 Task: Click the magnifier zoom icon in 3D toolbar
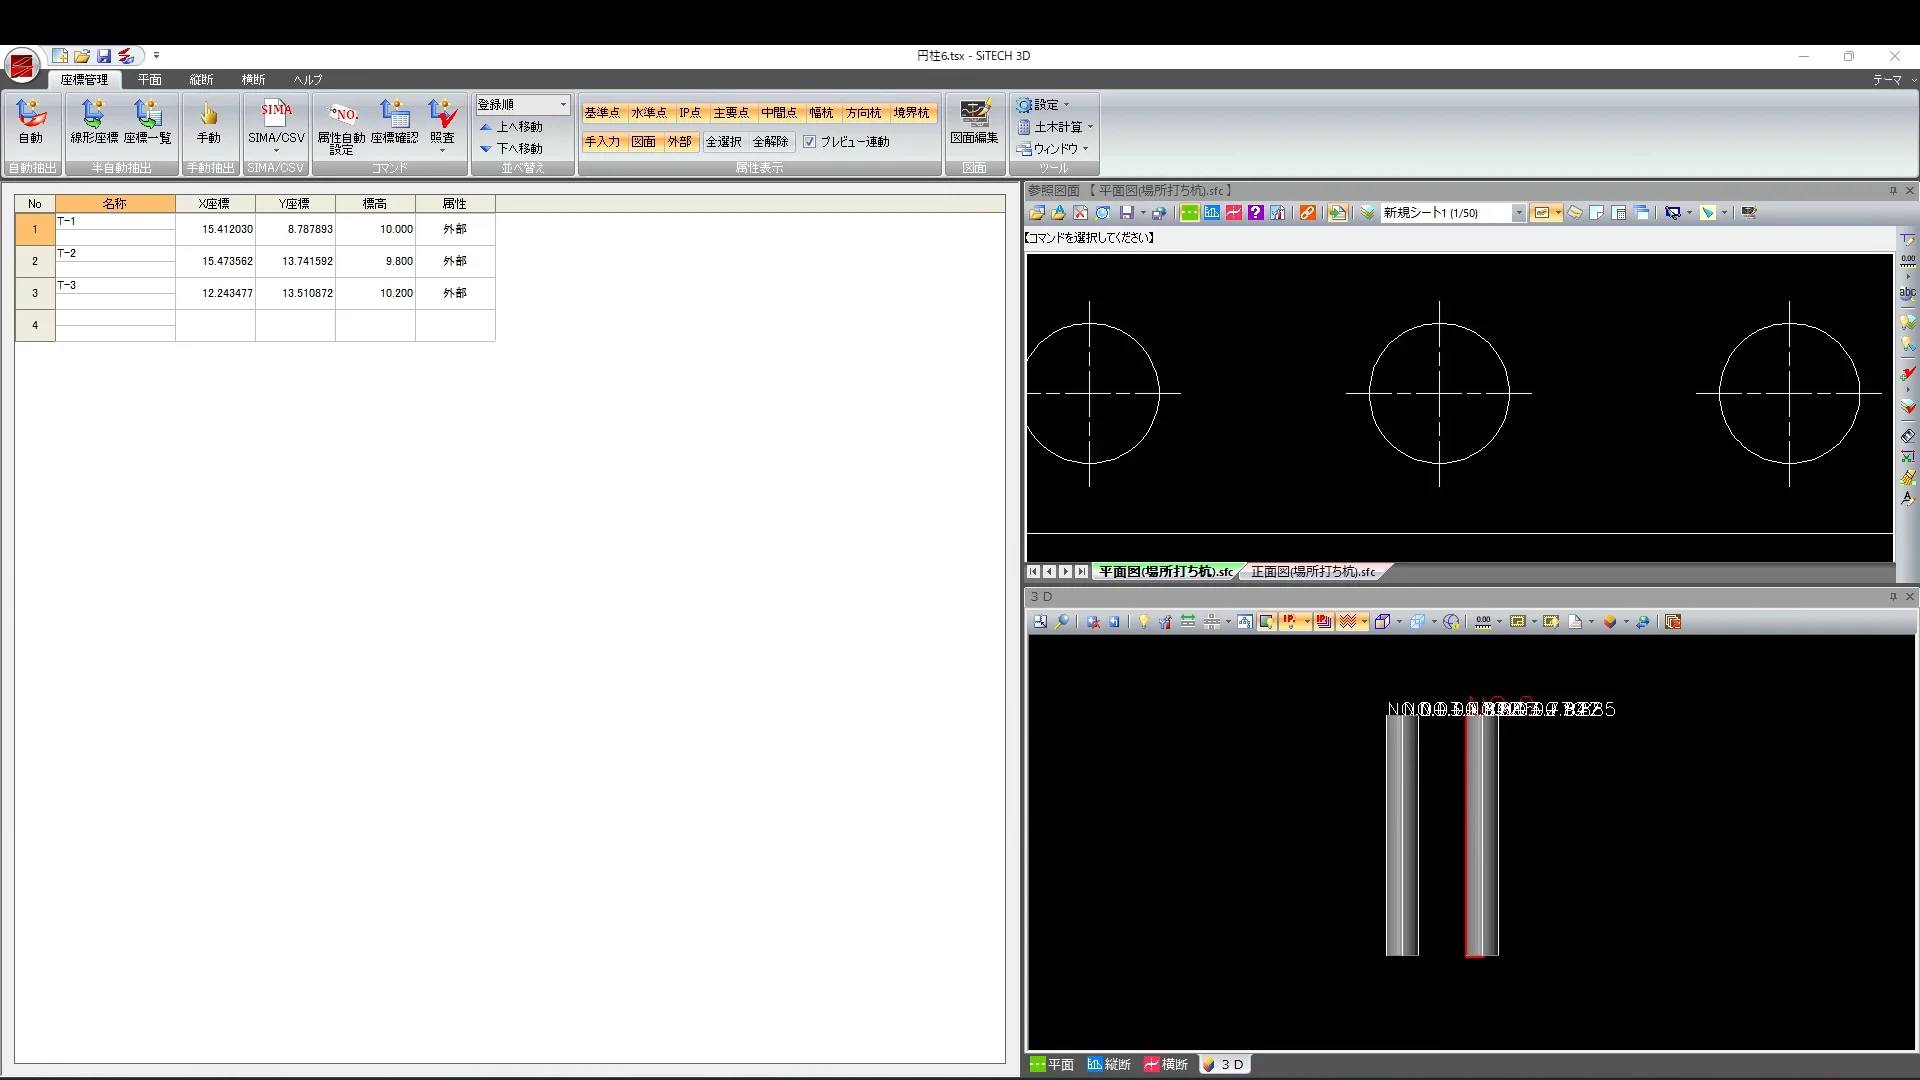pyautogui.click(x=1062, y=622)
